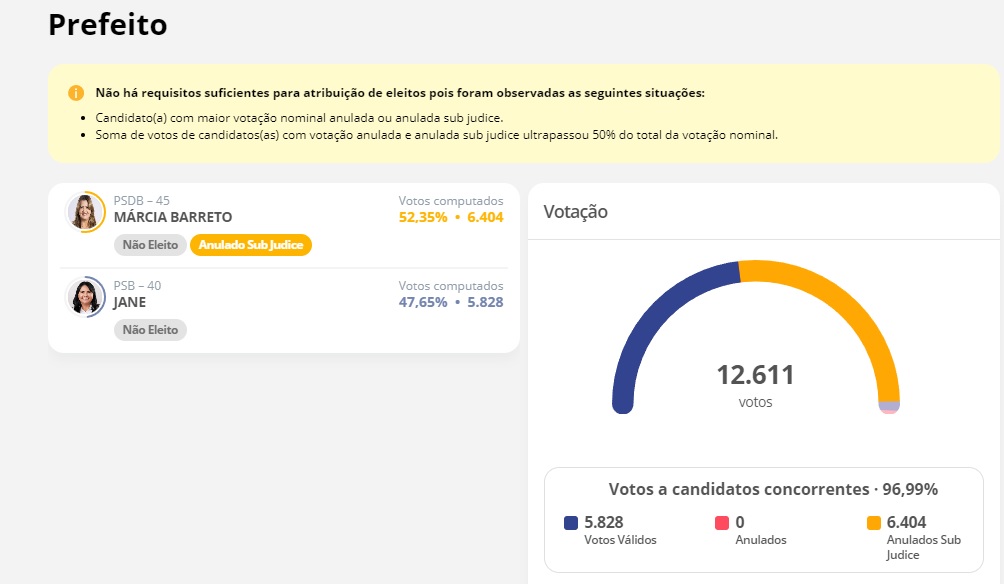Click the 12.611 total votes figure
Image resolution: width=1004 pixels, height=584 pixels.
755,376
